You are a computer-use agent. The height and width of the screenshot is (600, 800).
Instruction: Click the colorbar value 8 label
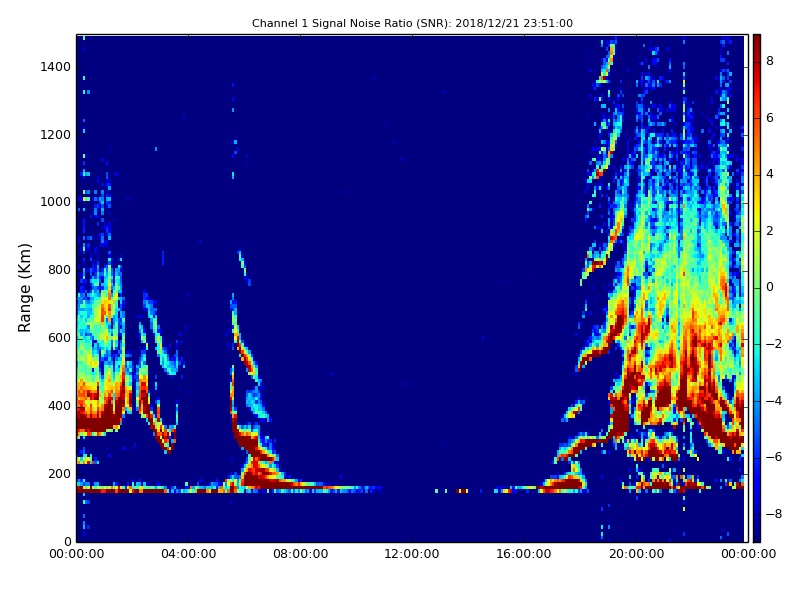point(770,61)
